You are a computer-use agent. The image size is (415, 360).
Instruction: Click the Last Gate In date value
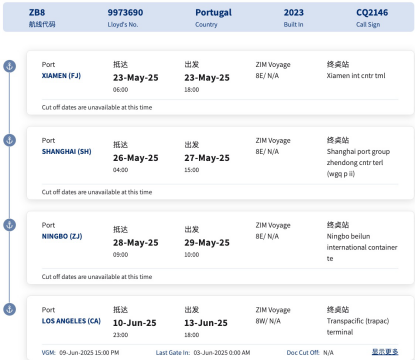point(222,353)
